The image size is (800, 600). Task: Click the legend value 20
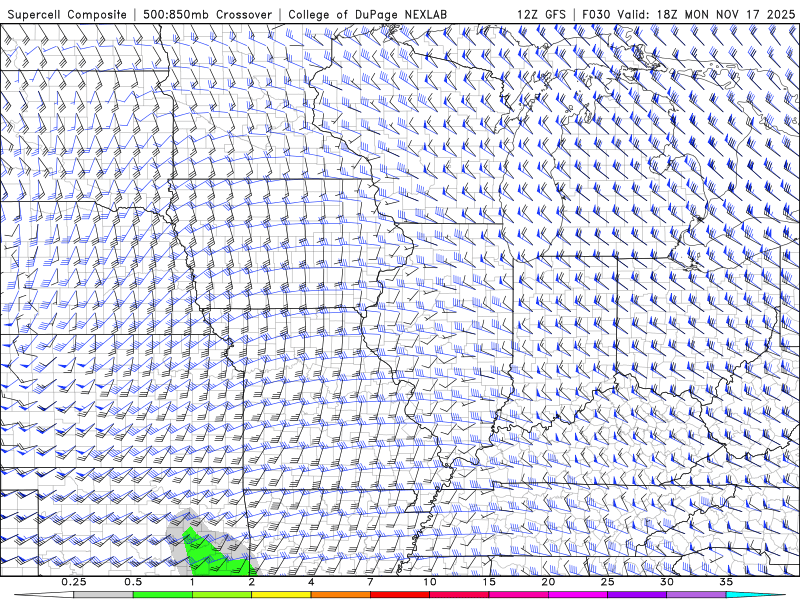[548, 582]
